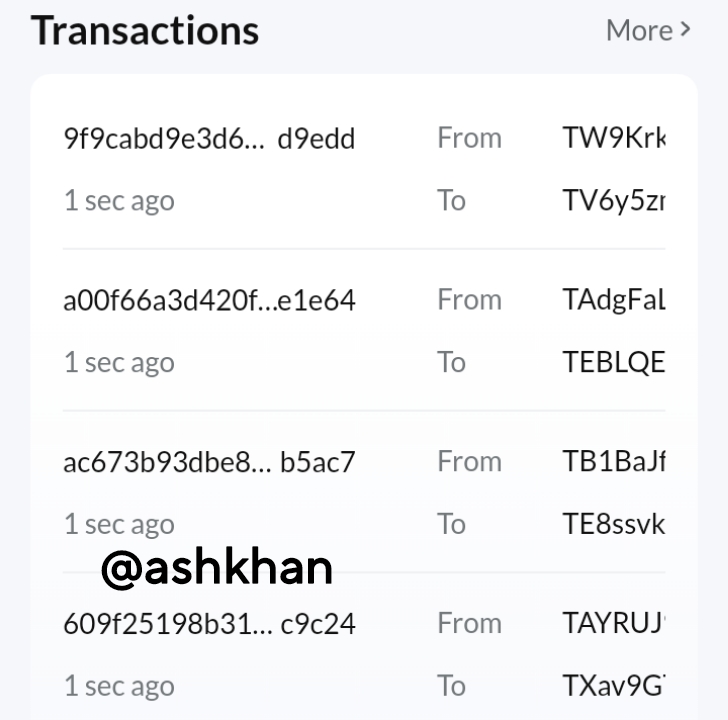
Task: Click the To label of the second transaction
Action: click(451, 362)
